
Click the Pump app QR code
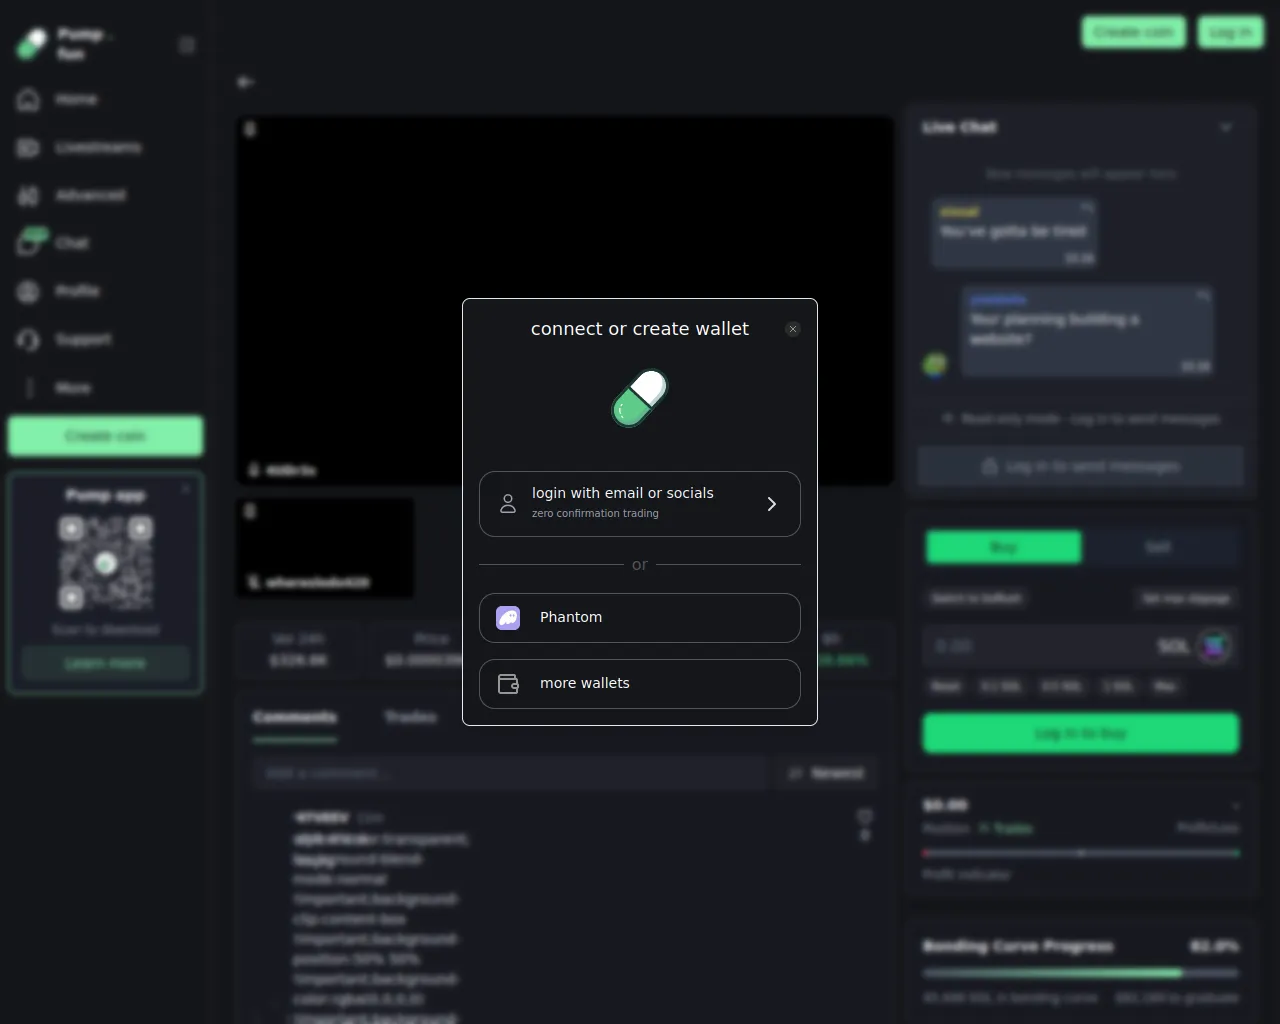click(105, 563)
